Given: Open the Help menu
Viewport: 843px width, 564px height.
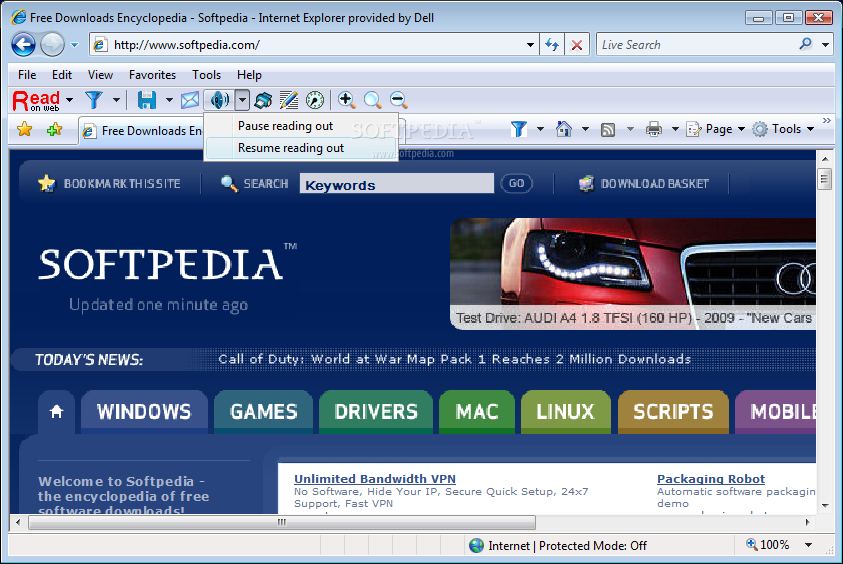Looking at the screenshot, I should (x=249, y=75).
